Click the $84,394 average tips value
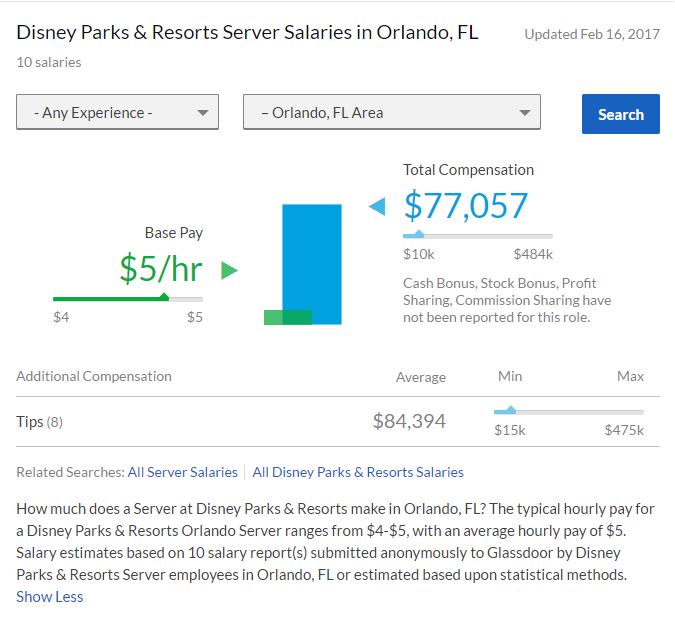The image size is (675, 617). [409, 422]
